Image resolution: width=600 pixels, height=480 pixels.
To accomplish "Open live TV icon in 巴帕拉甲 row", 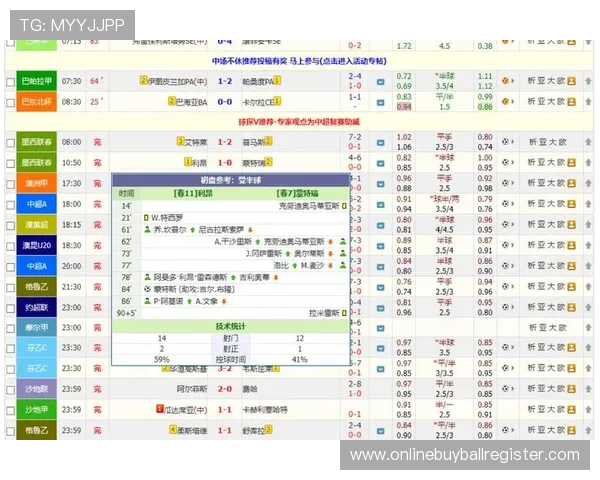I will coord(380,82).
